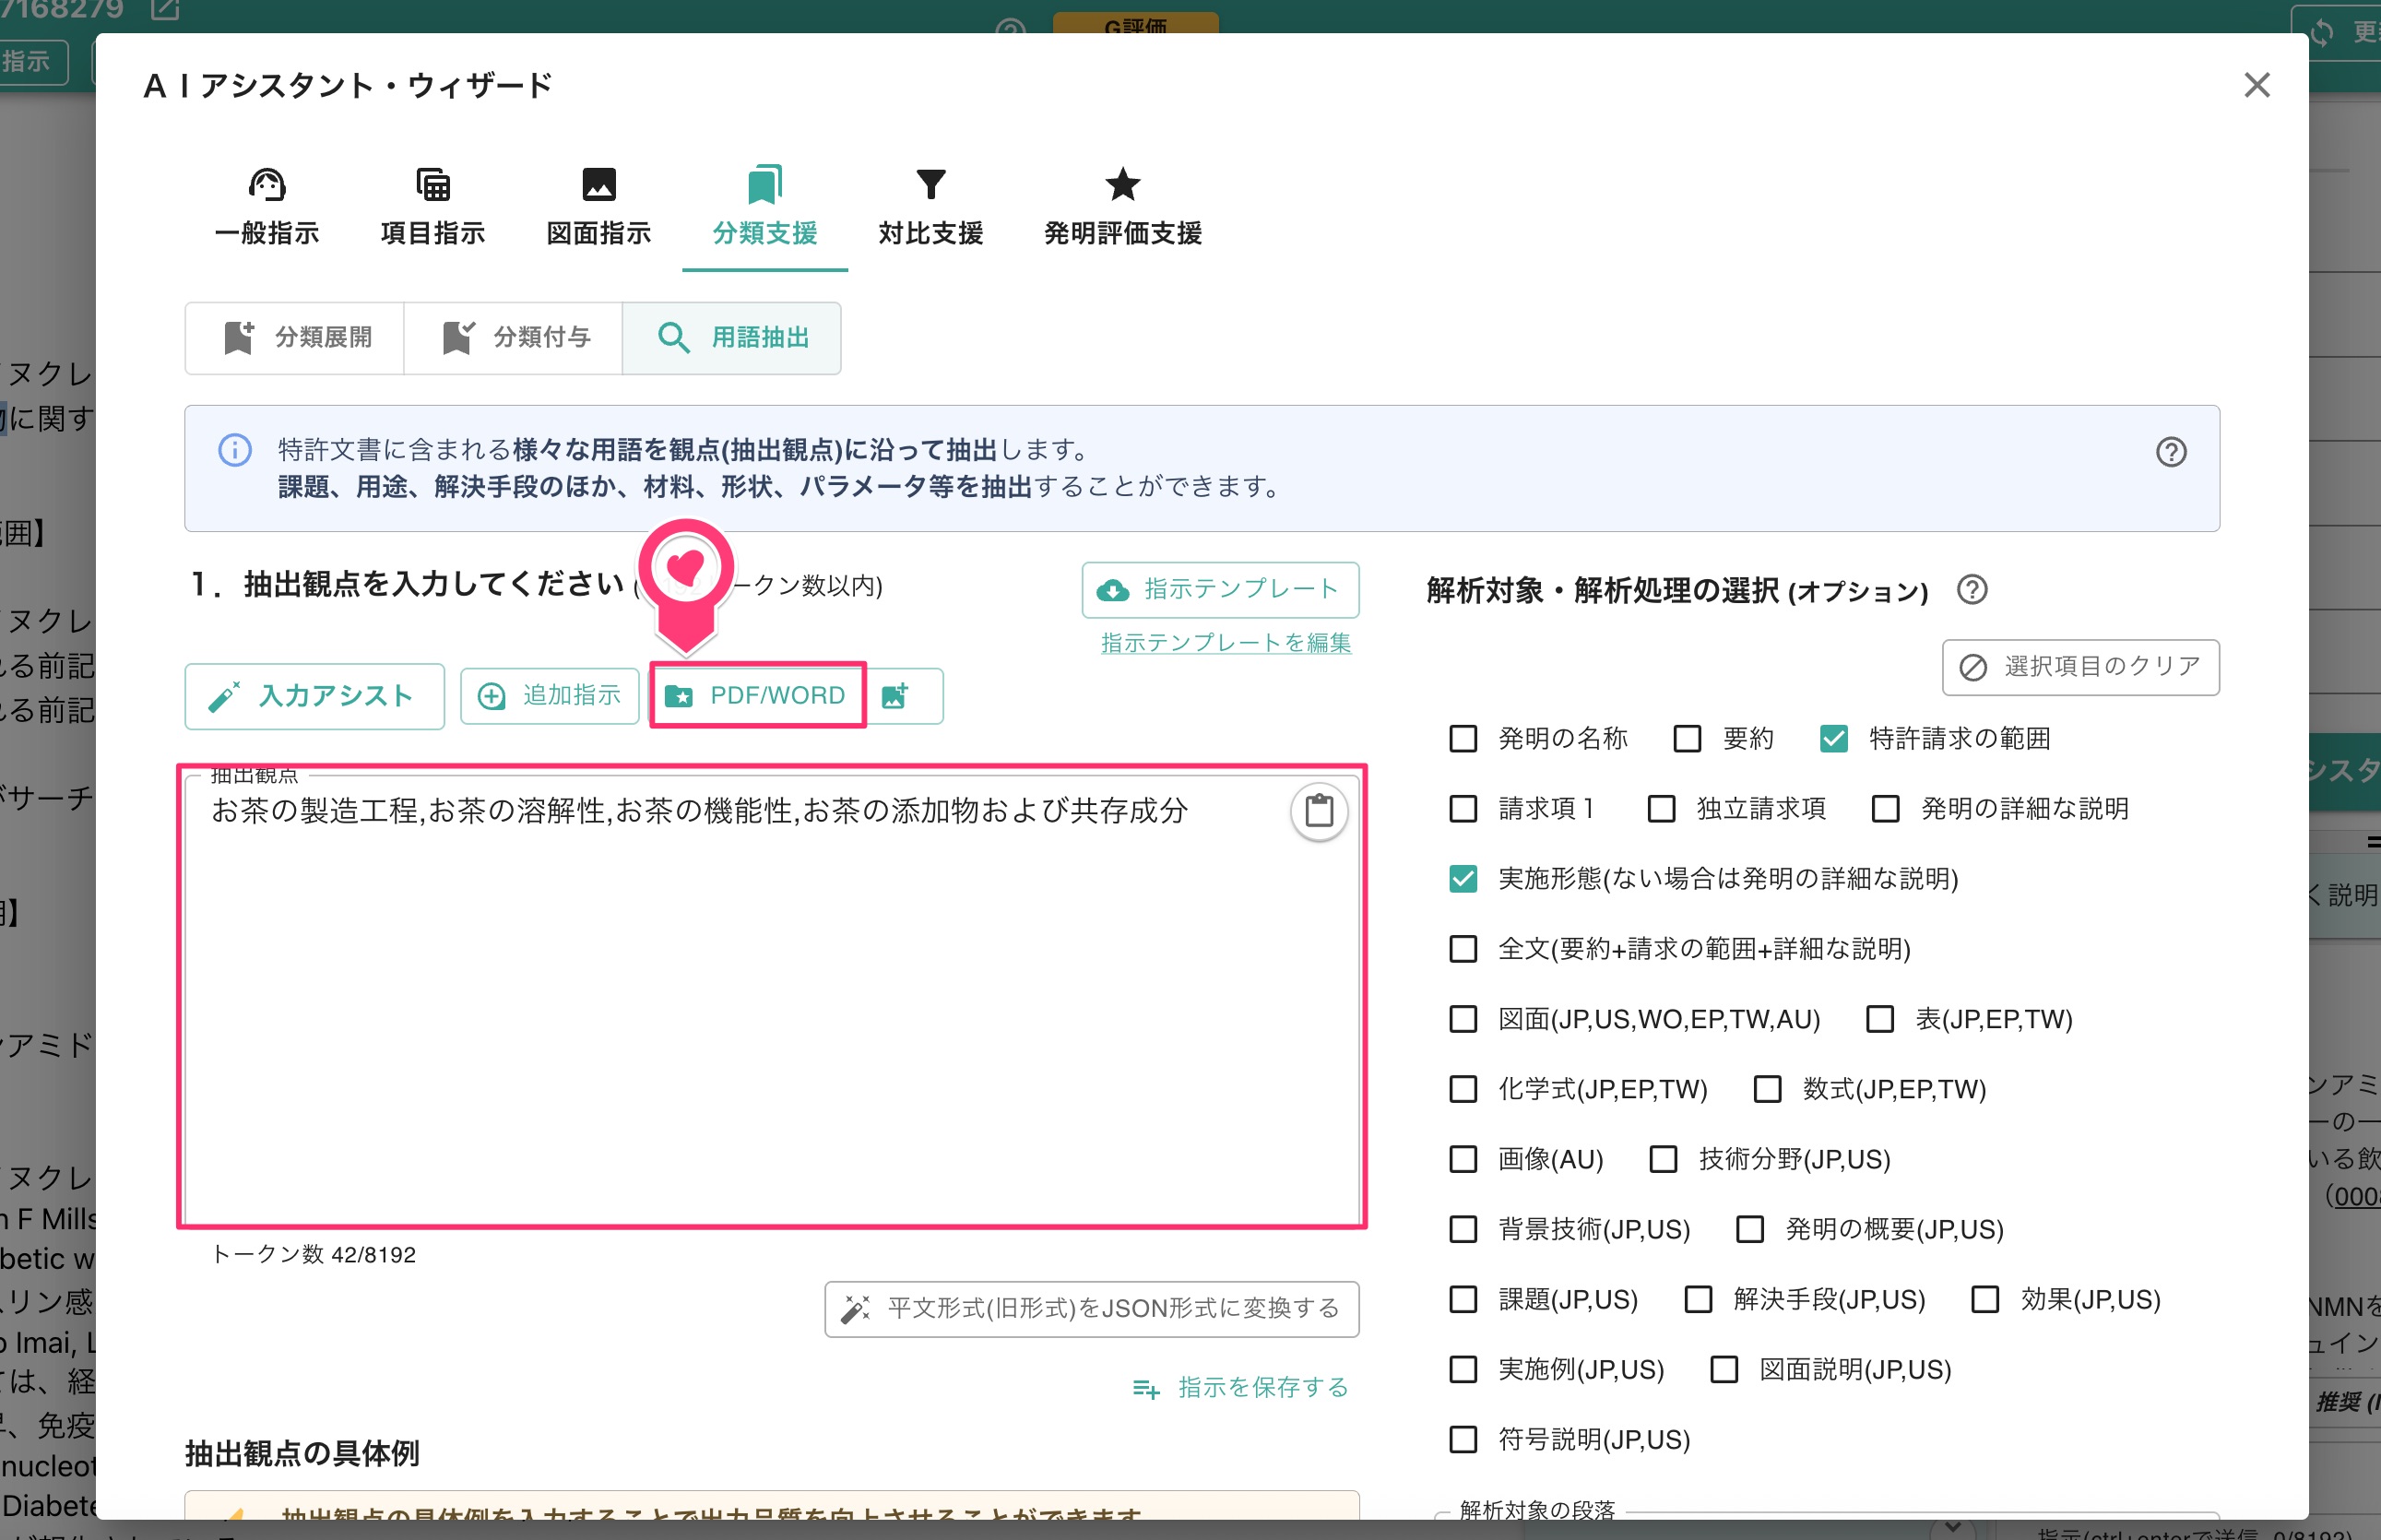Click the funnel icon above 対比支援
The height and width of the screenshot is (1540, 2381).
[x=931, y=184]
